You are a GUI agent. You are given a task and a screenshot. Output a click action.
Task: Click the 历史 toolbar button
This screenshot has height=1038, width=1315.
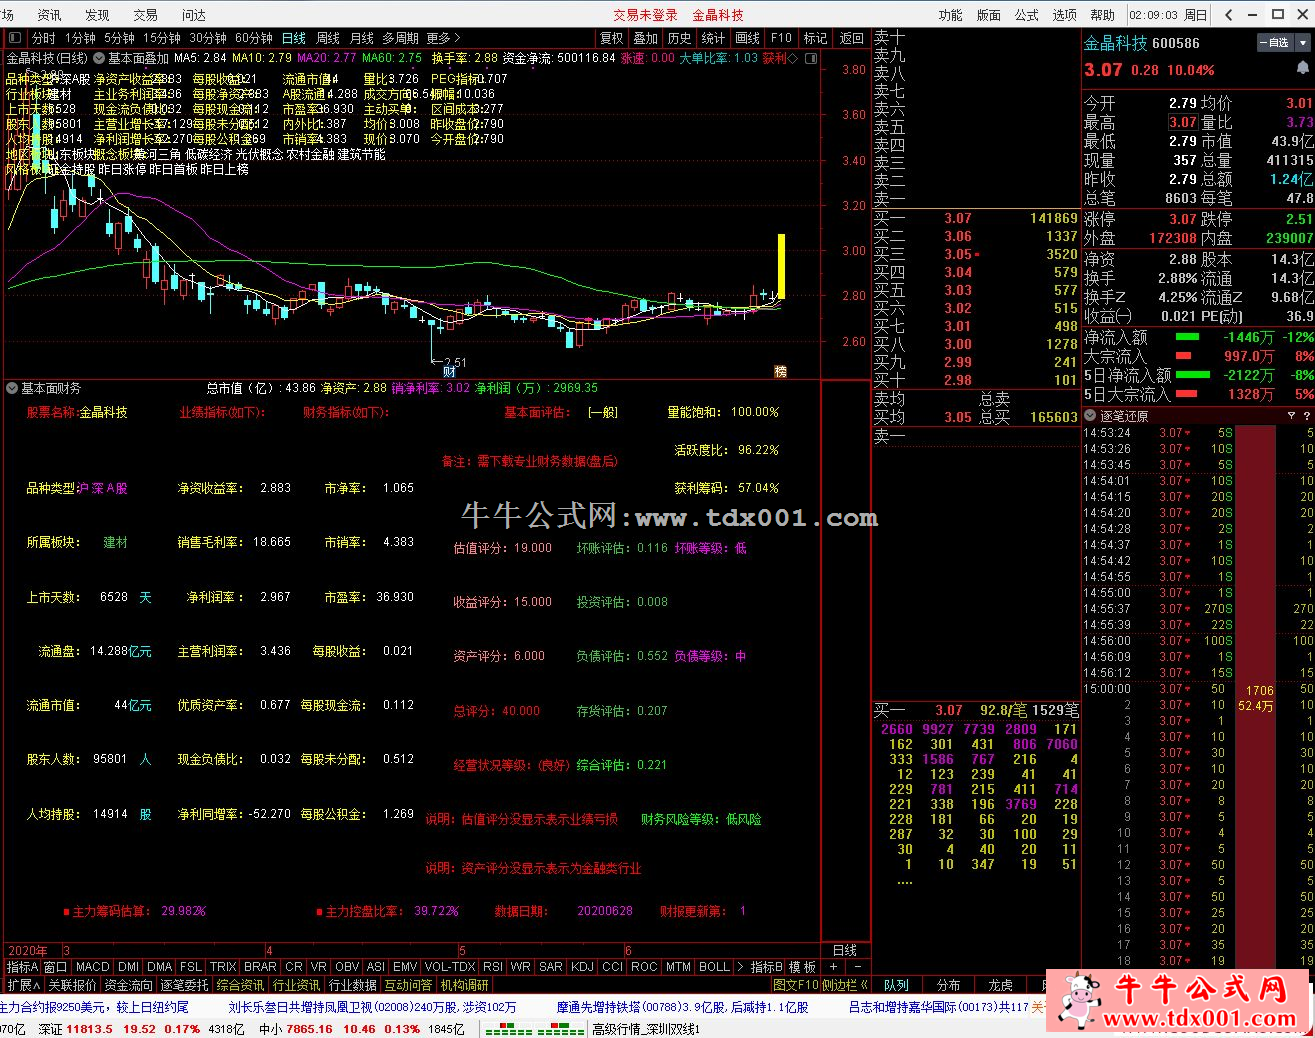point(679,38)
